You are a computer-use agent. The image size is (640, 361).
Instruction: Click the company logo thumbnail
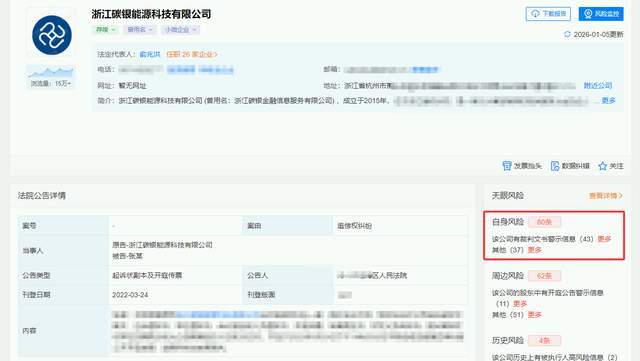[52, 35]
